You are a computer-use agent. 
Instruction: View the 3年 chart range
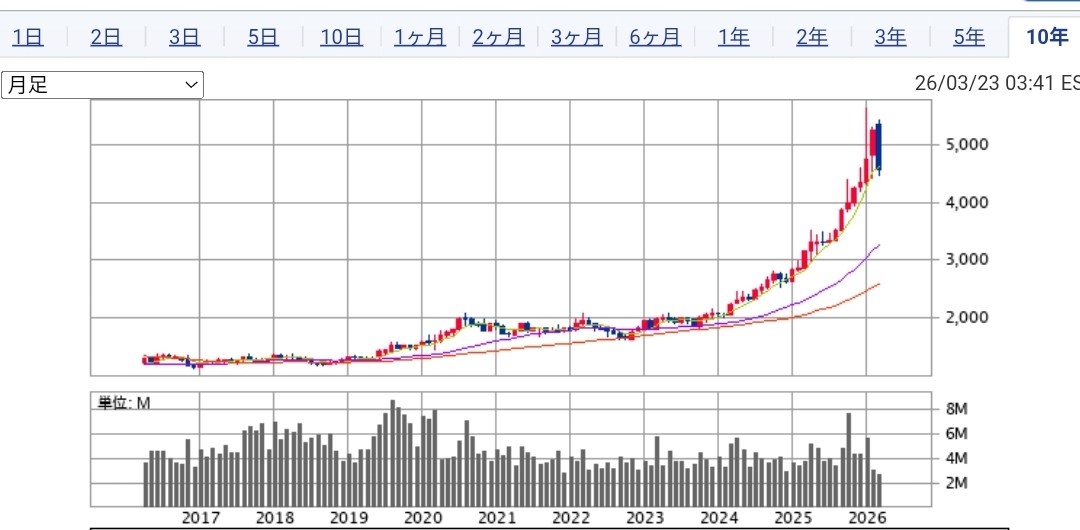pyautogui.click(x=890, y=38)
